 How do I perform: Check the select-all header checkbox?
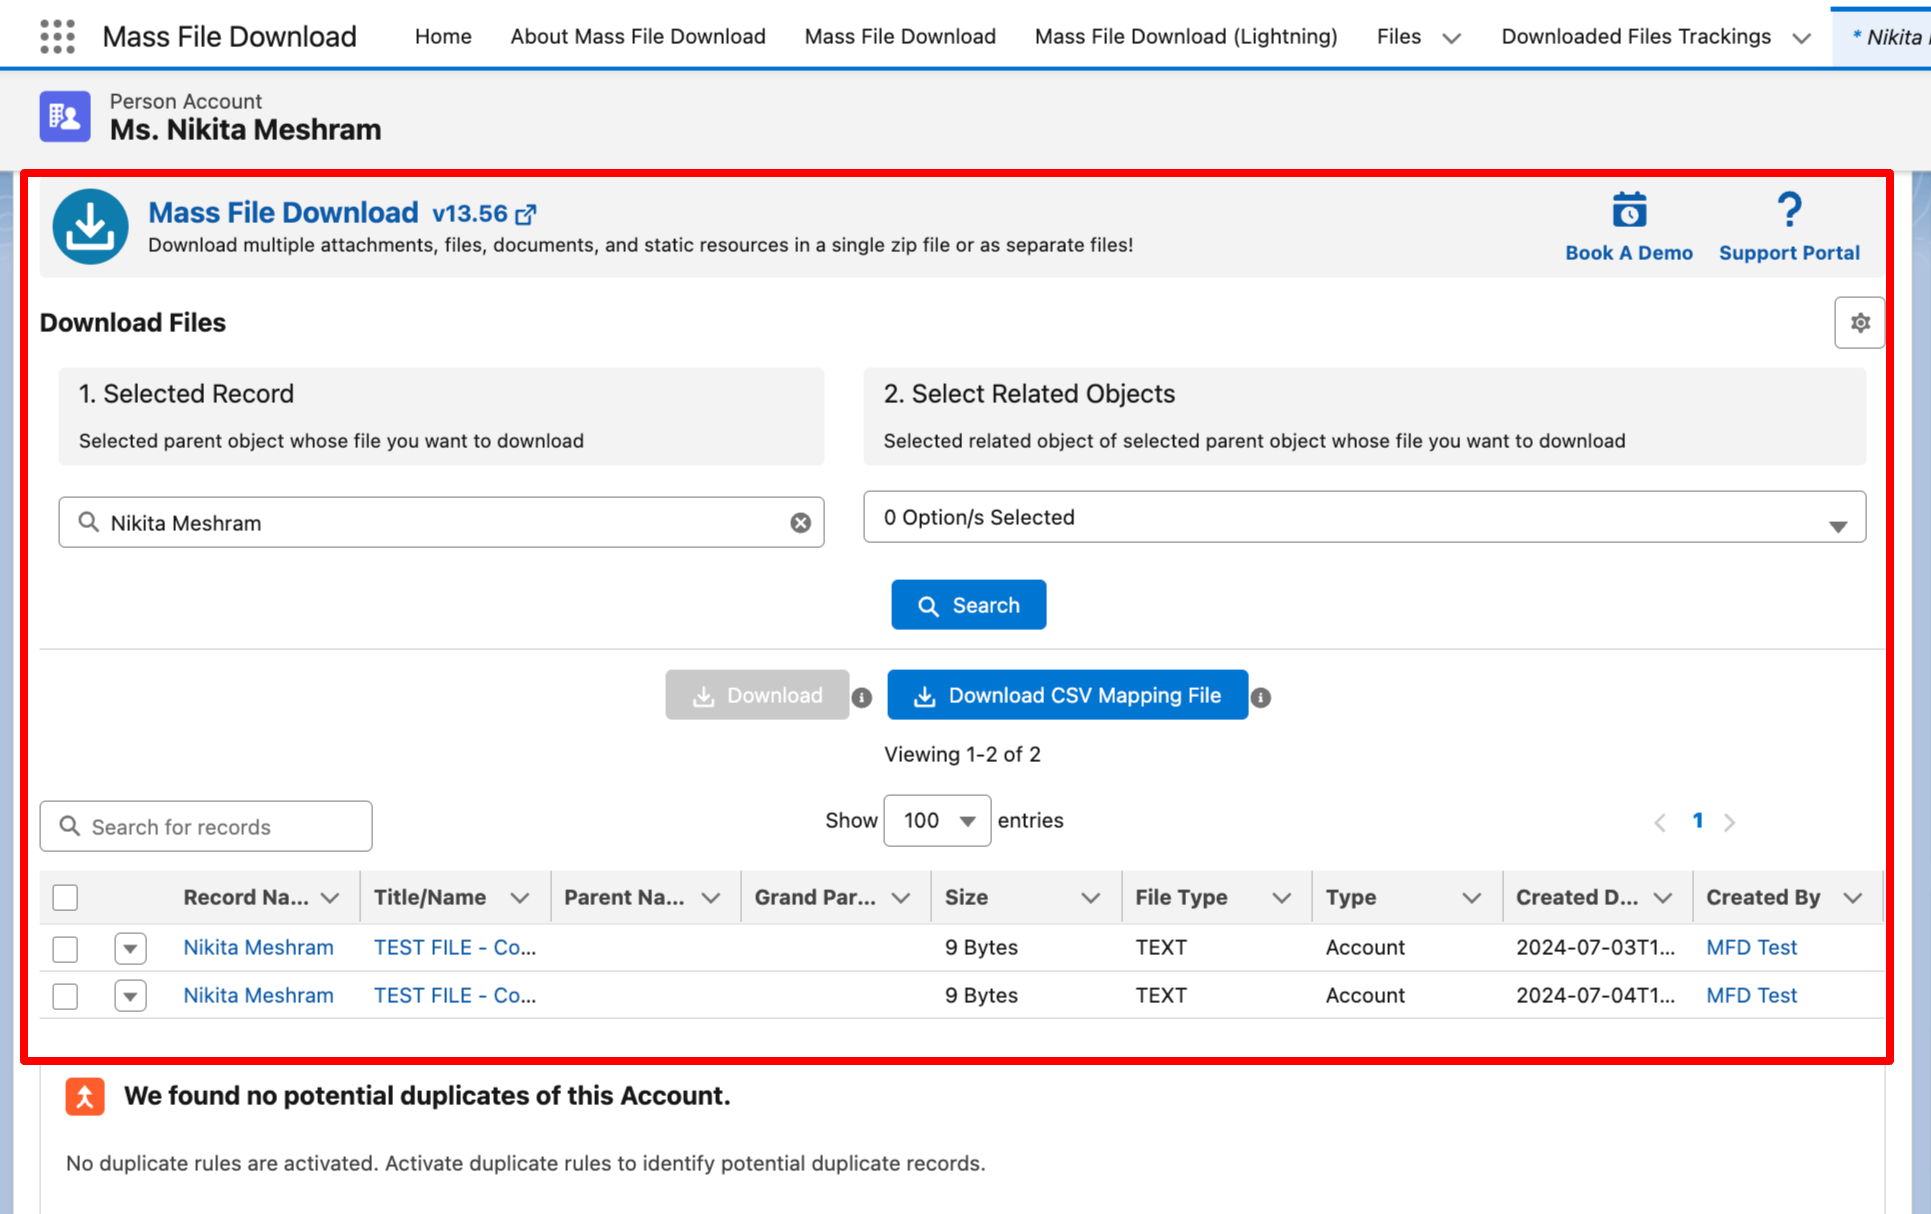coord(66,898)
